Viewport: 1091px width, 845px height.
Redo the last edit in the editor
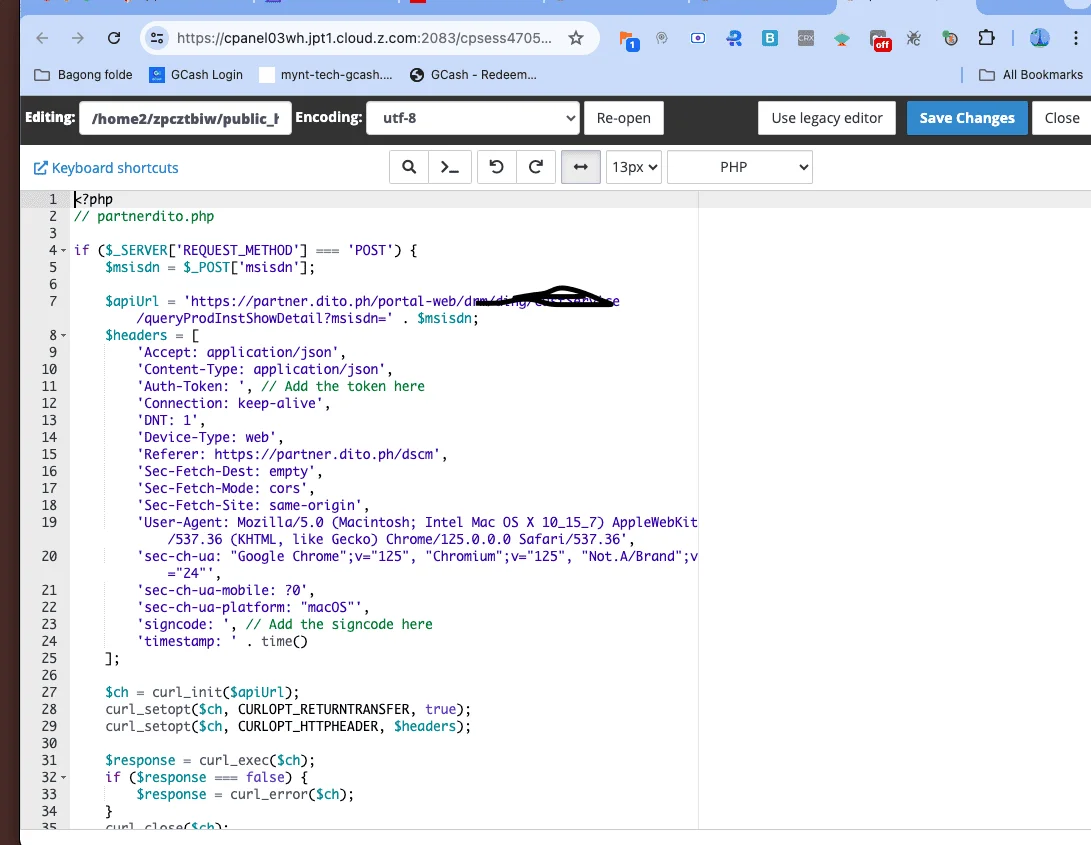pos(536,167)
